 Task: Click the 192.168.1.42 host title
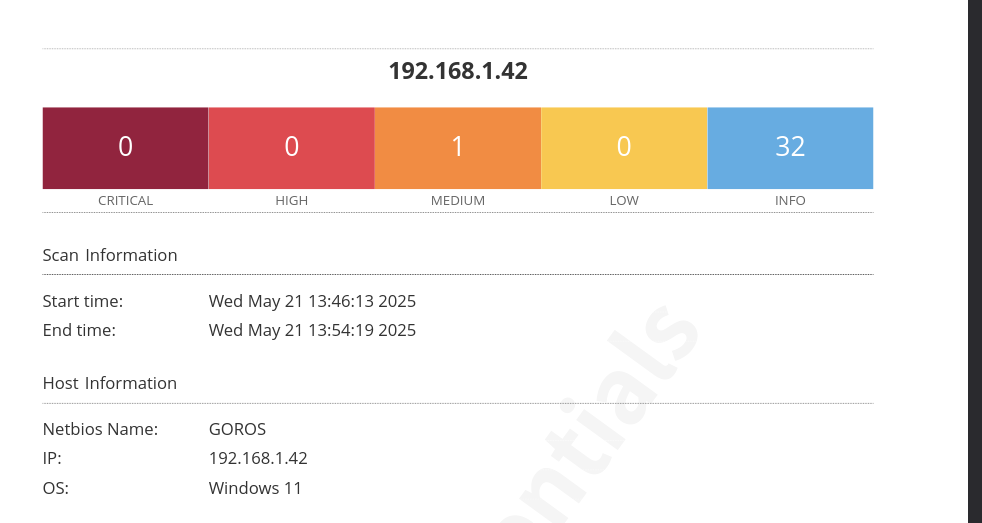(x=458, y=71)
